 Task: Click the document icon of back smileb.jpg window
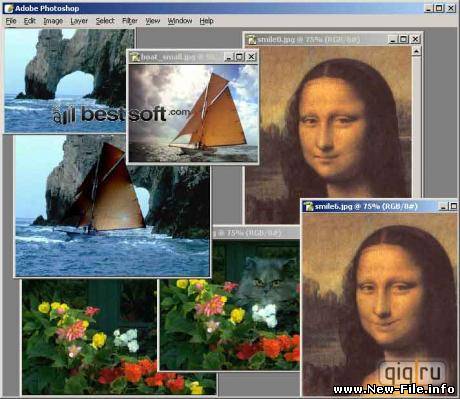click(x=251, y=40)
